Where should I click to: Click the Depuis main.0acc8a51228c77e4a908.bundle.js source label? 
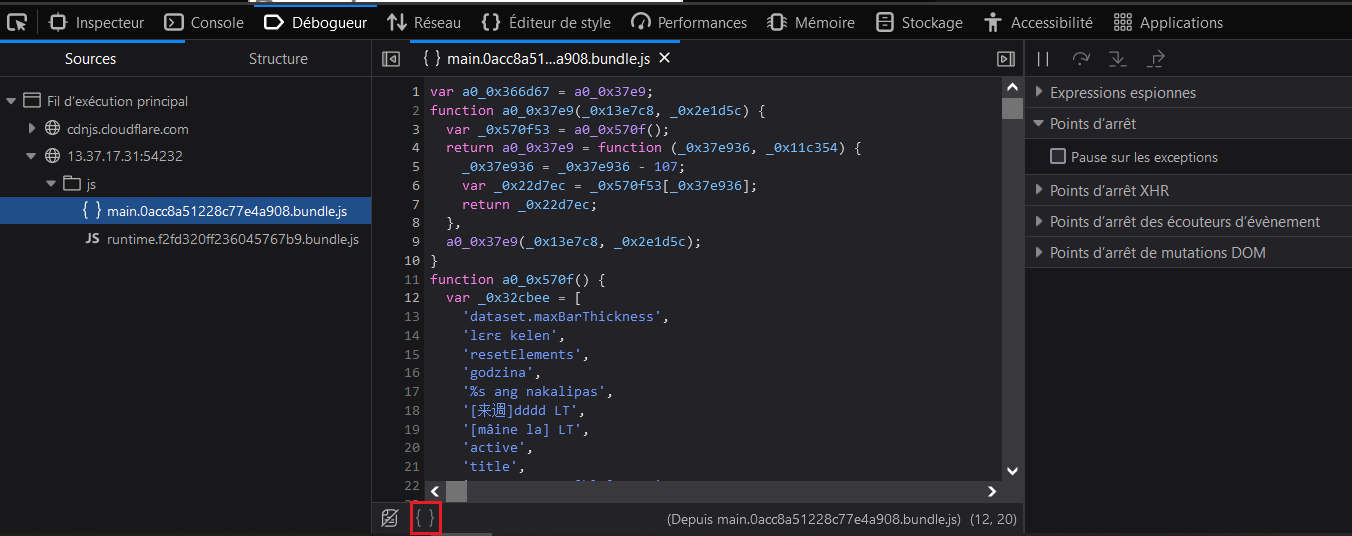coord(813,519)
